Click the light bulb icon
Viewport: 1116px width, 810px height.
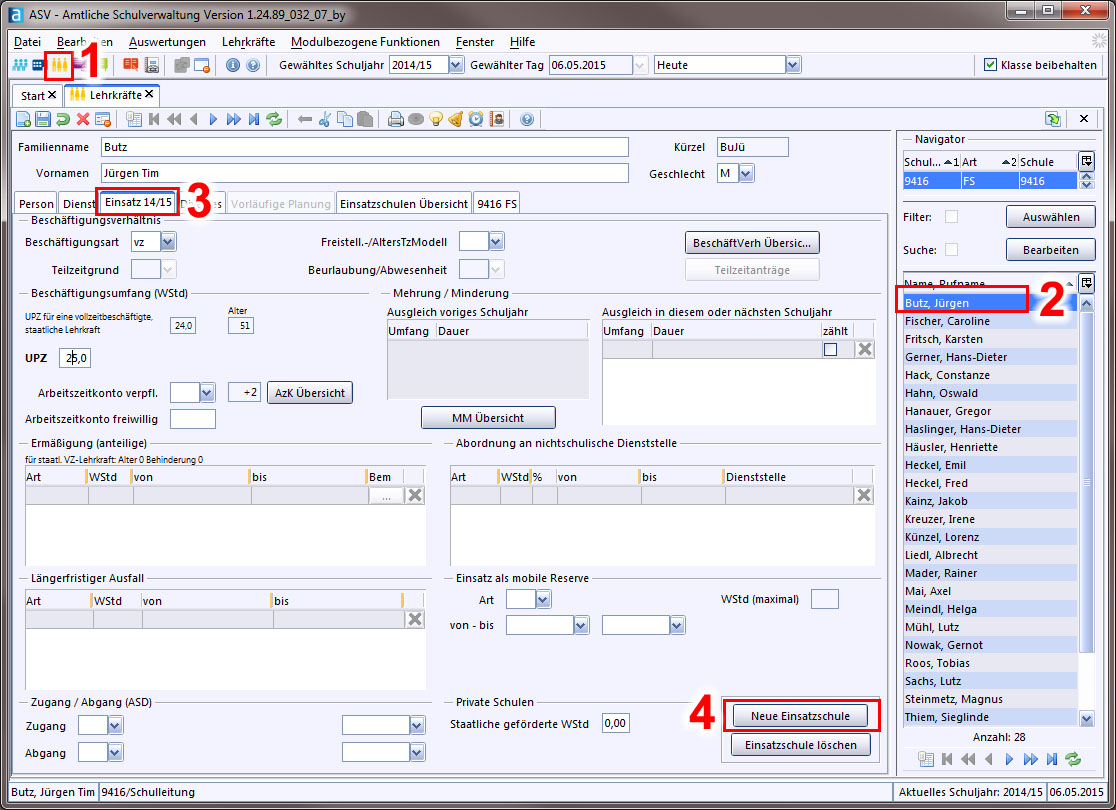coord(436,120)
